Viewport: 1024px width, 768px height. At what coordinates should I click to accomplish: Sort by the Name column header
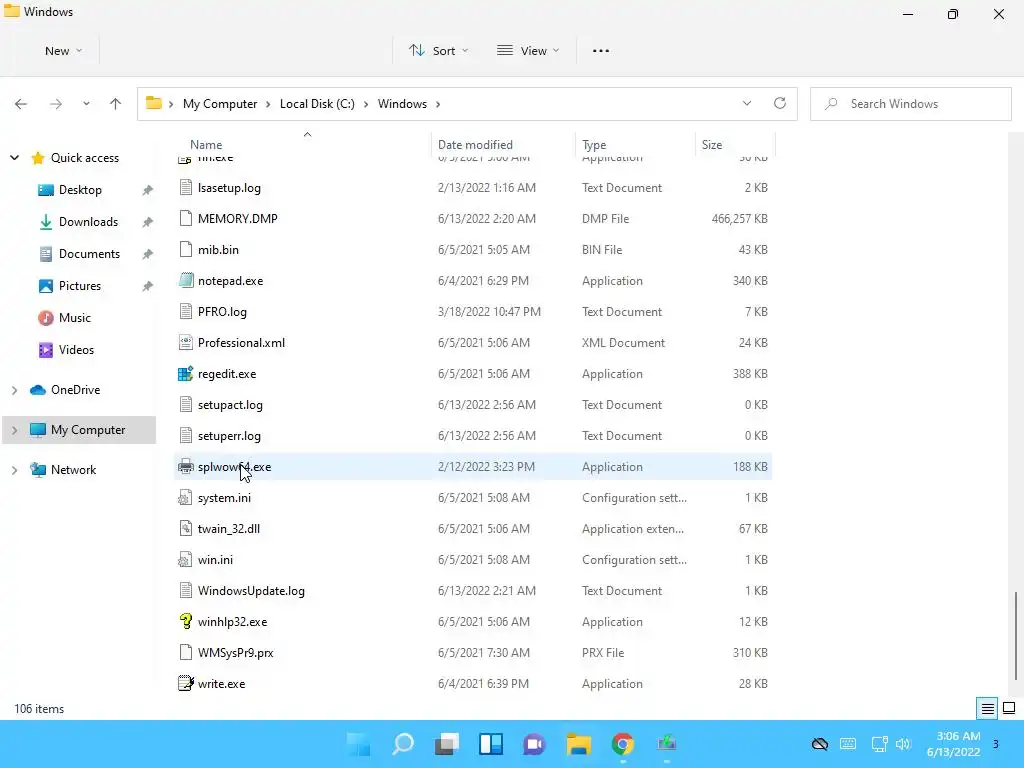[206, 145]
